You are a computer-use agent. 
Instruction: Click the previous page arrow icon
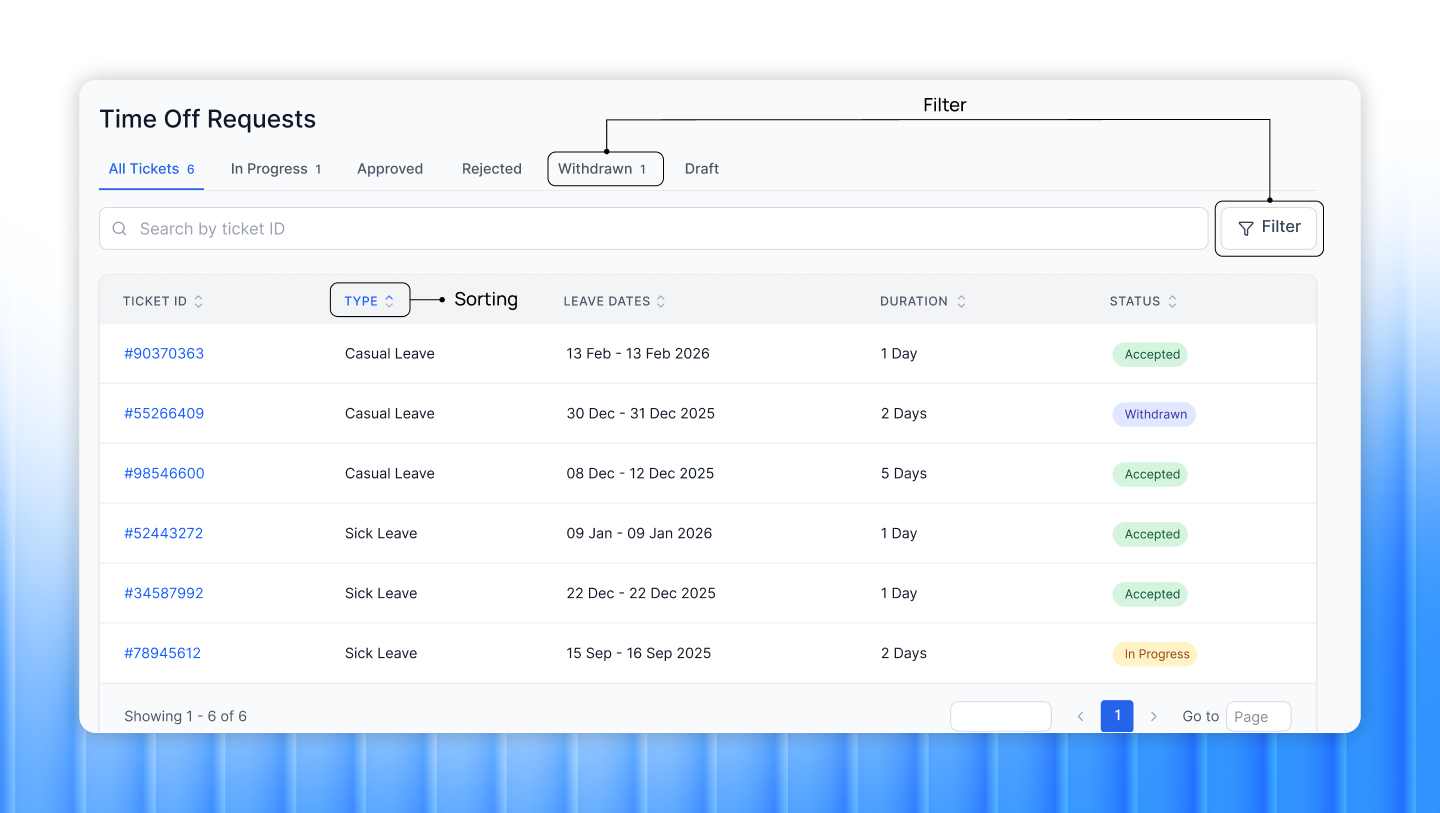1080,716
